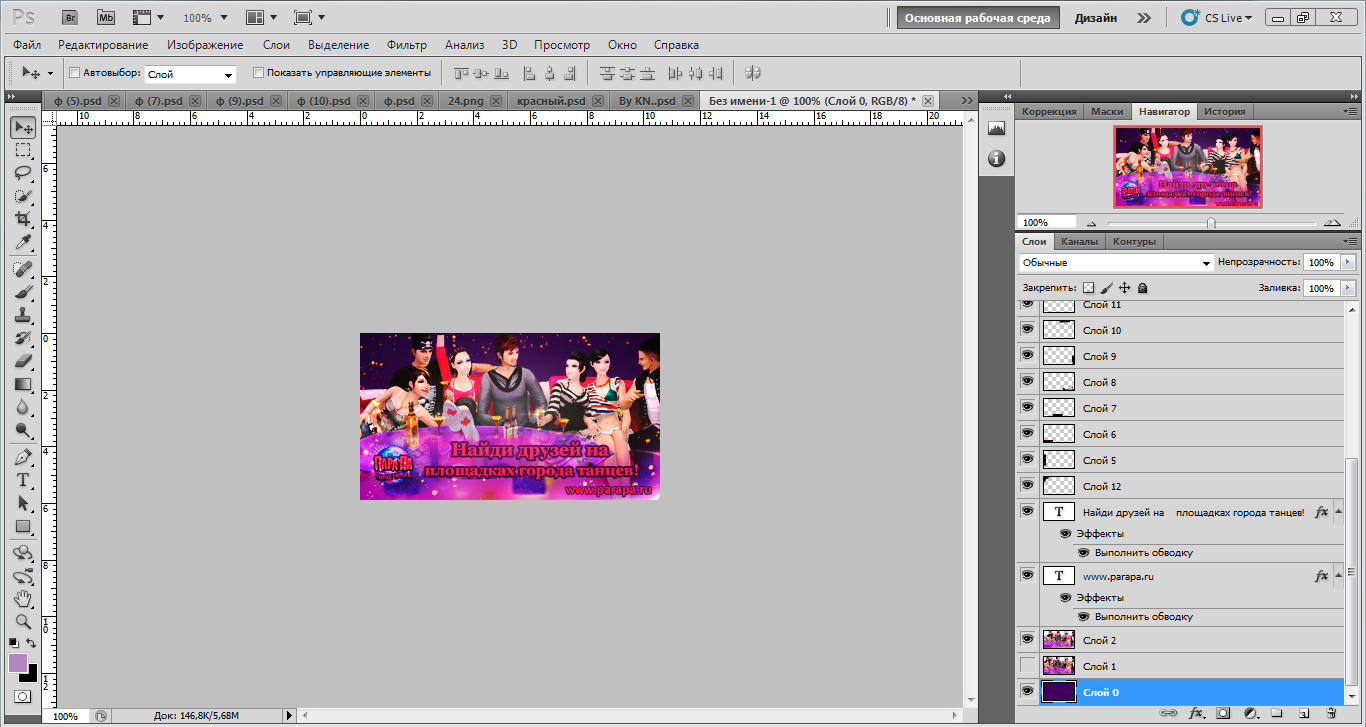The height and width of the screenshot is (727, 1366).
Task: Open the Изображение menu
Action: [205, 45]
